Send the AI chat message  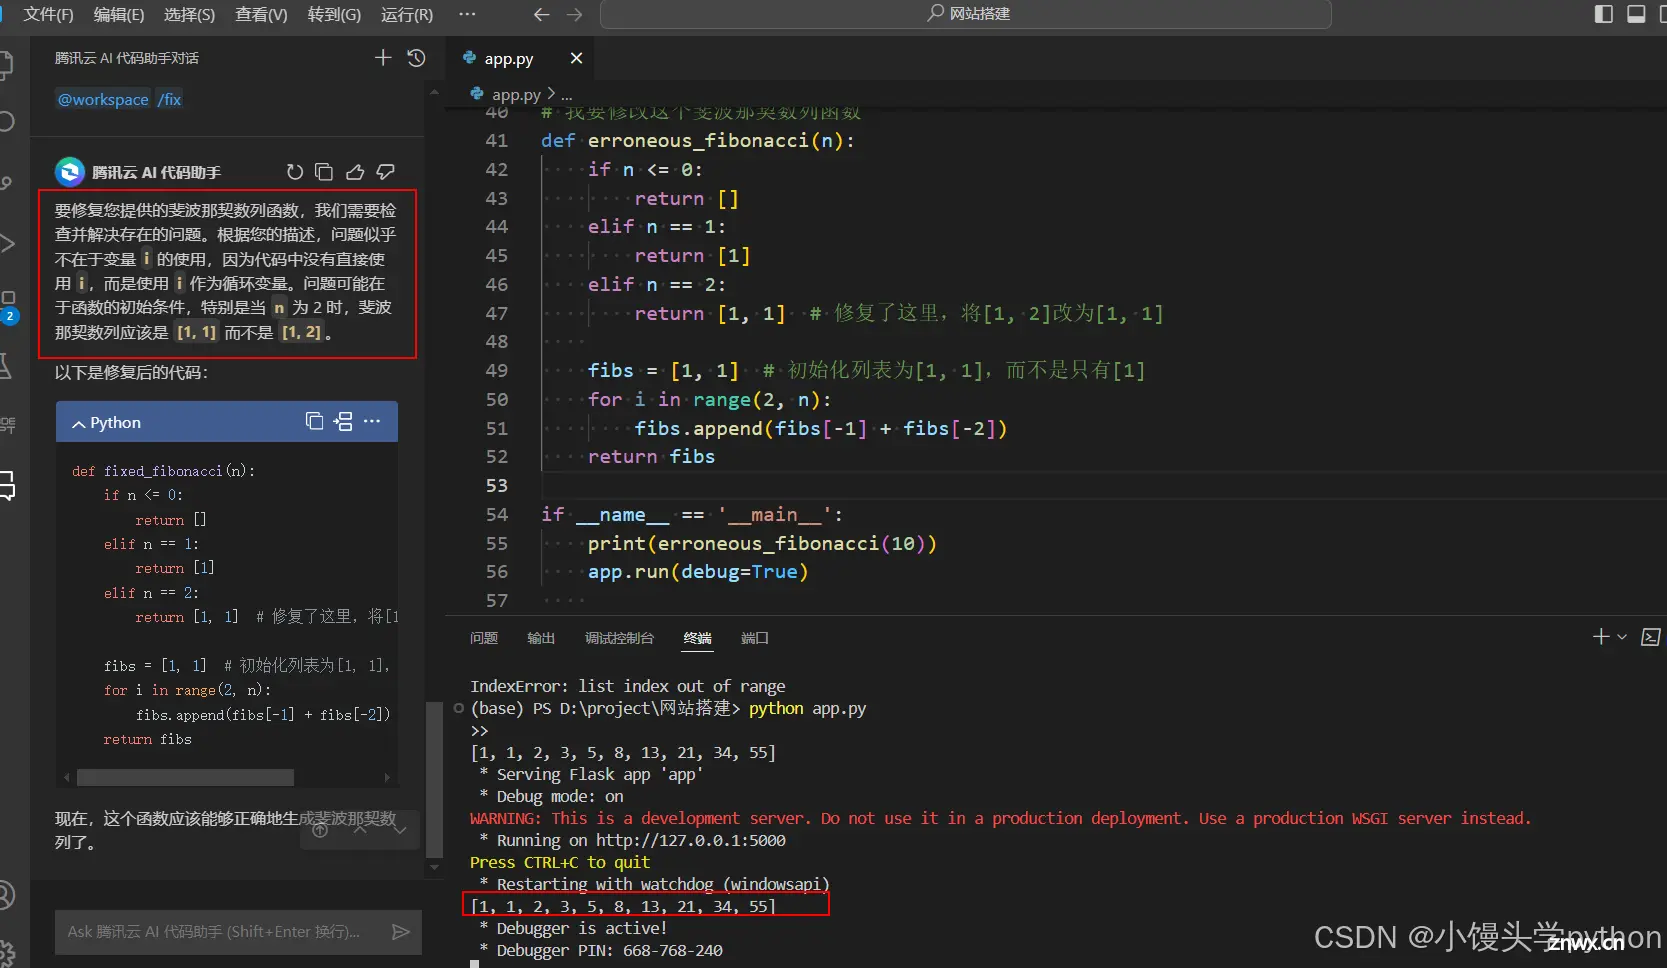pos(401,932)
